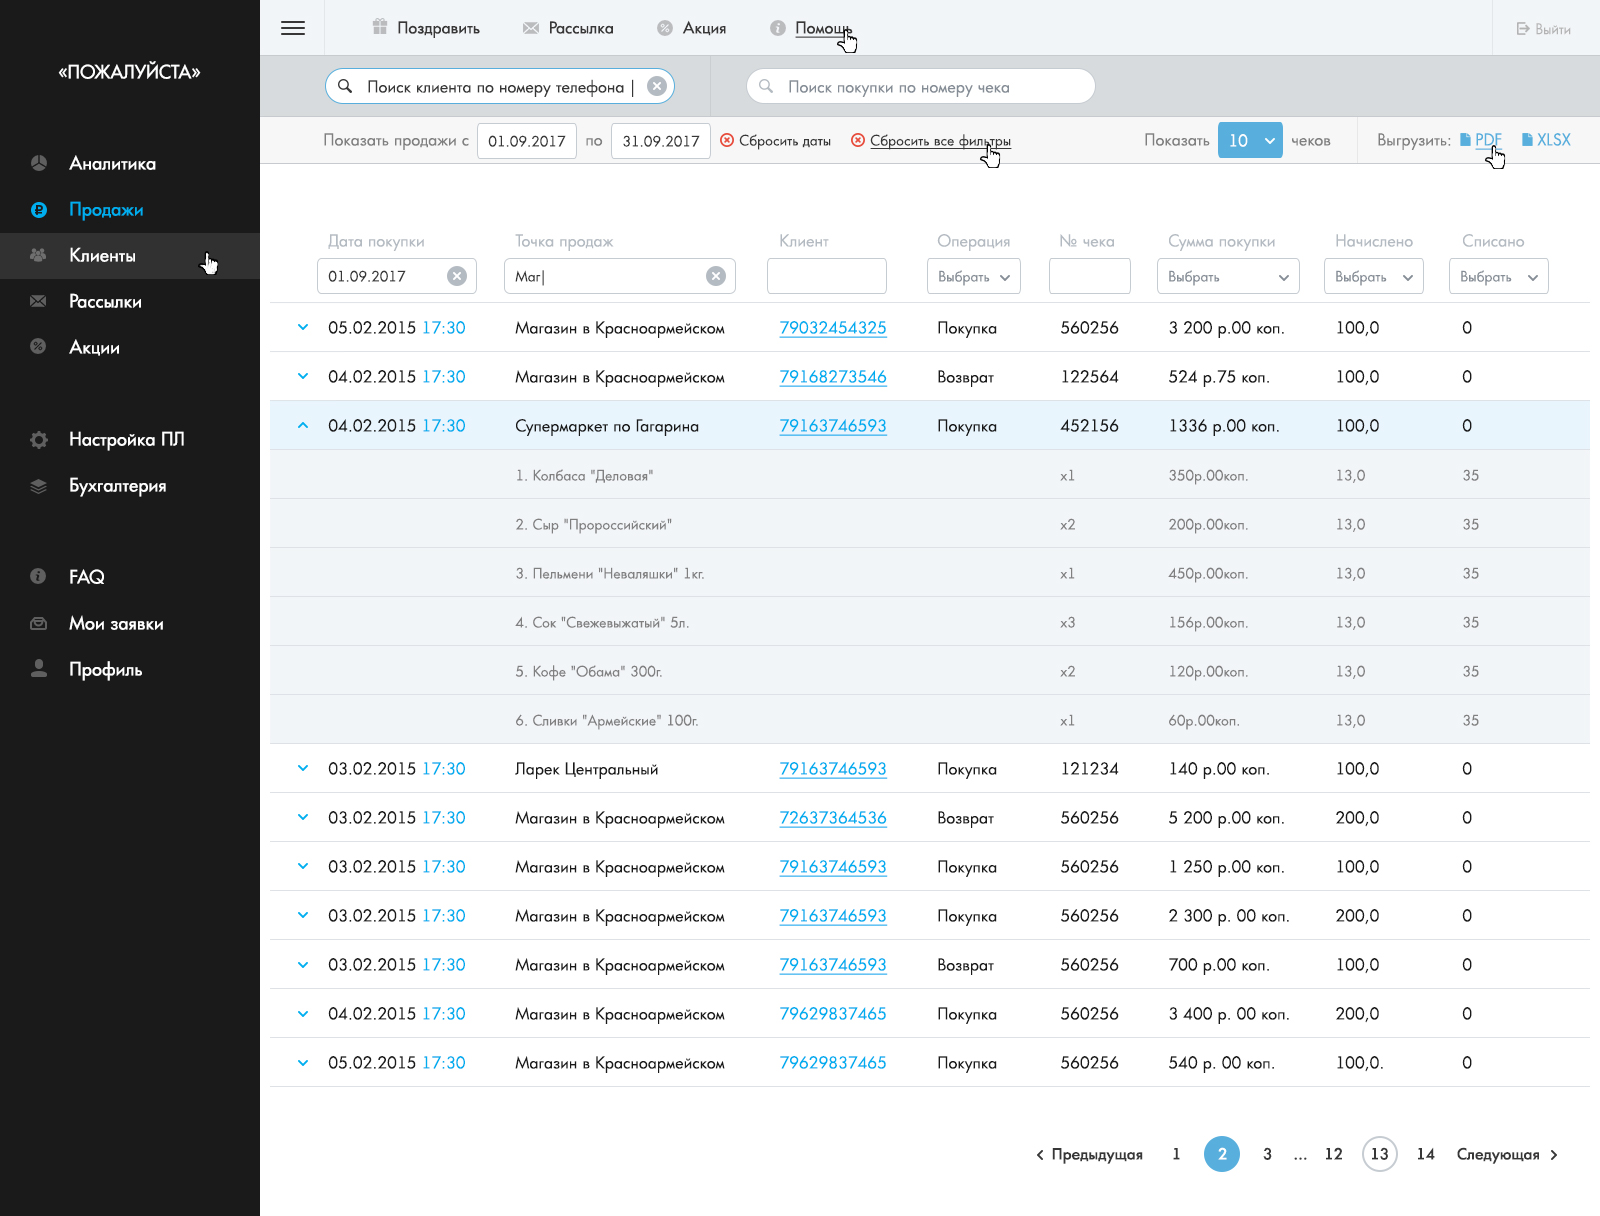Export sales as PDF

(1481, 140)
